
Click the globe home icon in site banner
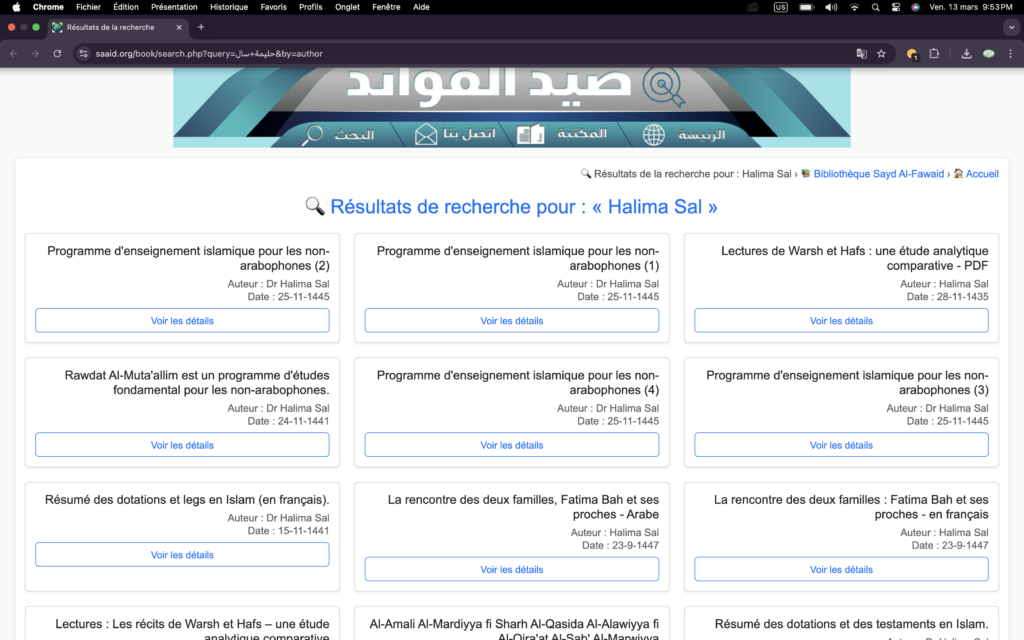(x=654, y=135)
